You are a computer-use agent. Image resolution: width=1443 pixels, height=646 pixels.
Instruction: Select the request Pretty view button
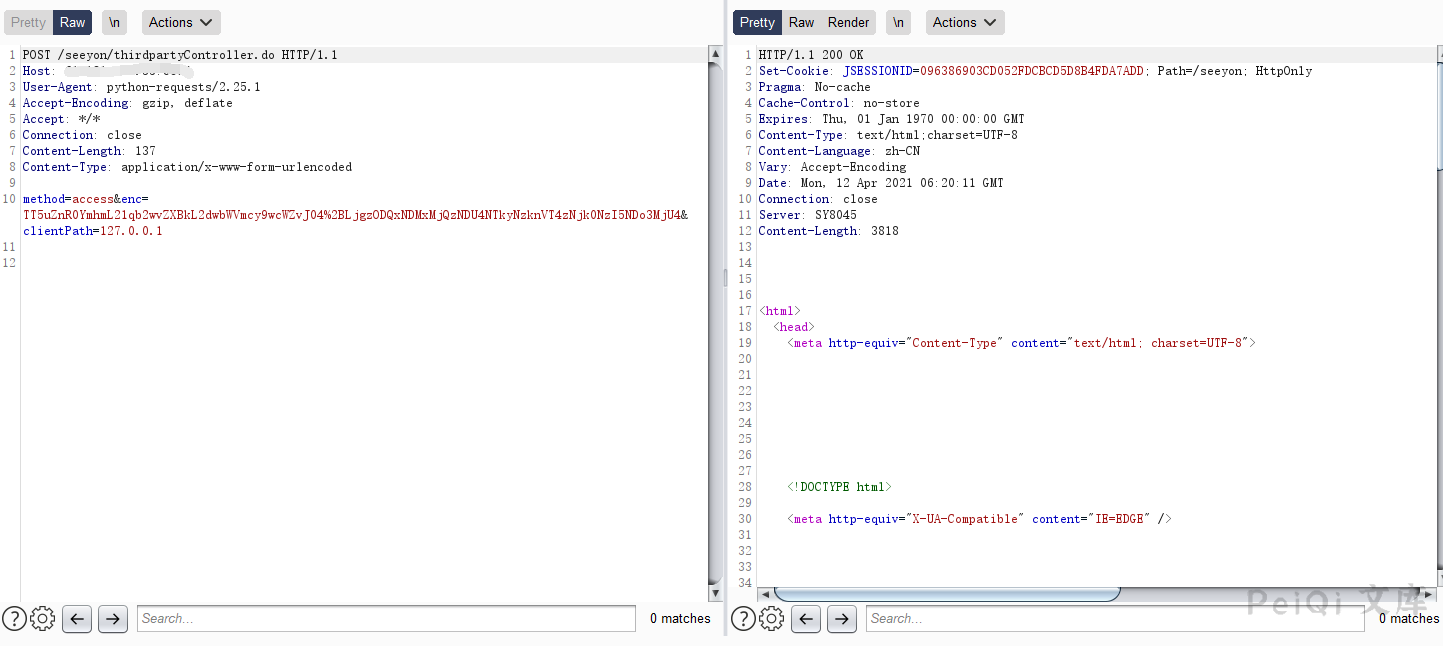tap(28, 22)
